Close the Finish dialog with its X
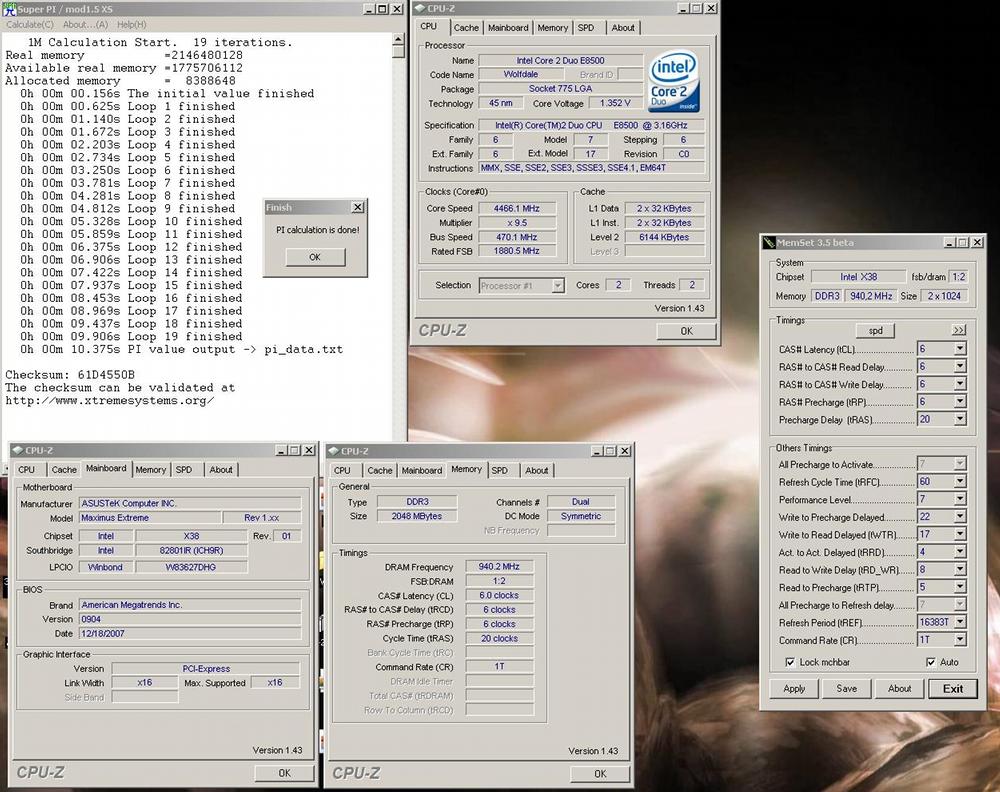The image size is (1000, 792). pyautogui.click(x=357, y=208)
